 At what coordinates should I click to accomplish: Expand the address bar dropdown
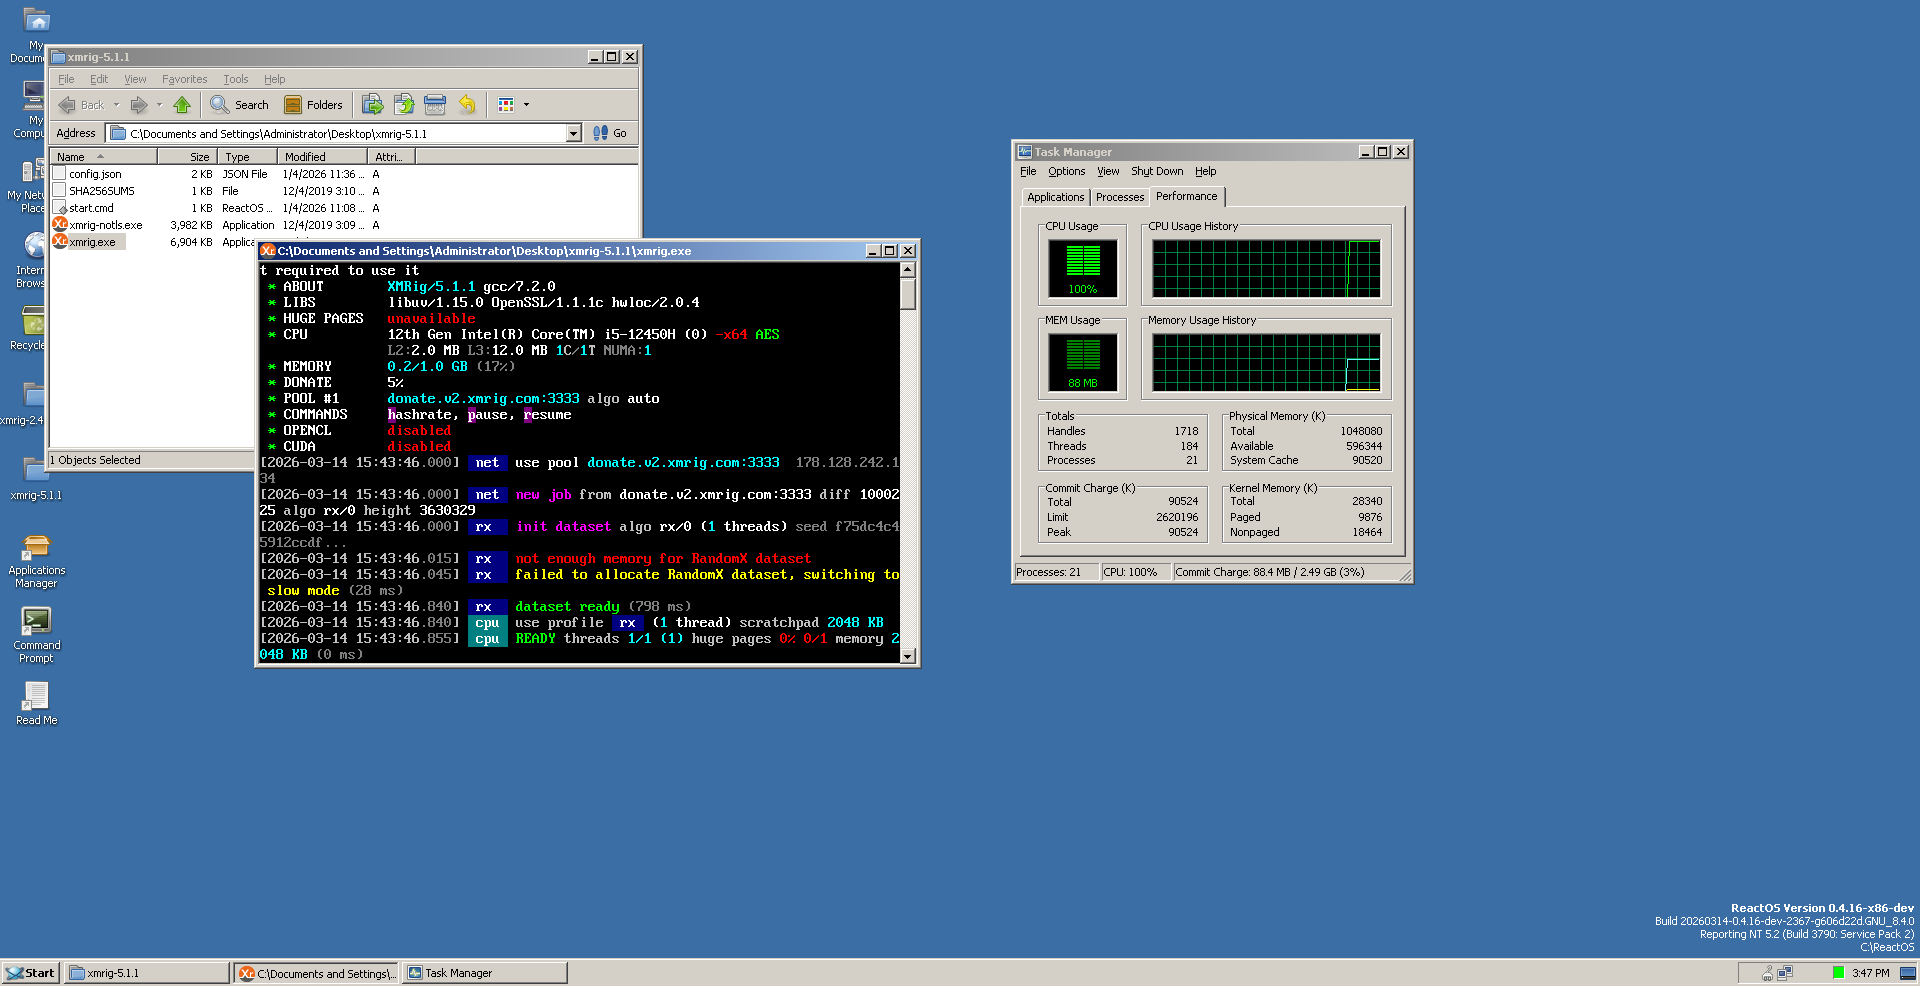click(x=574, y=134)
